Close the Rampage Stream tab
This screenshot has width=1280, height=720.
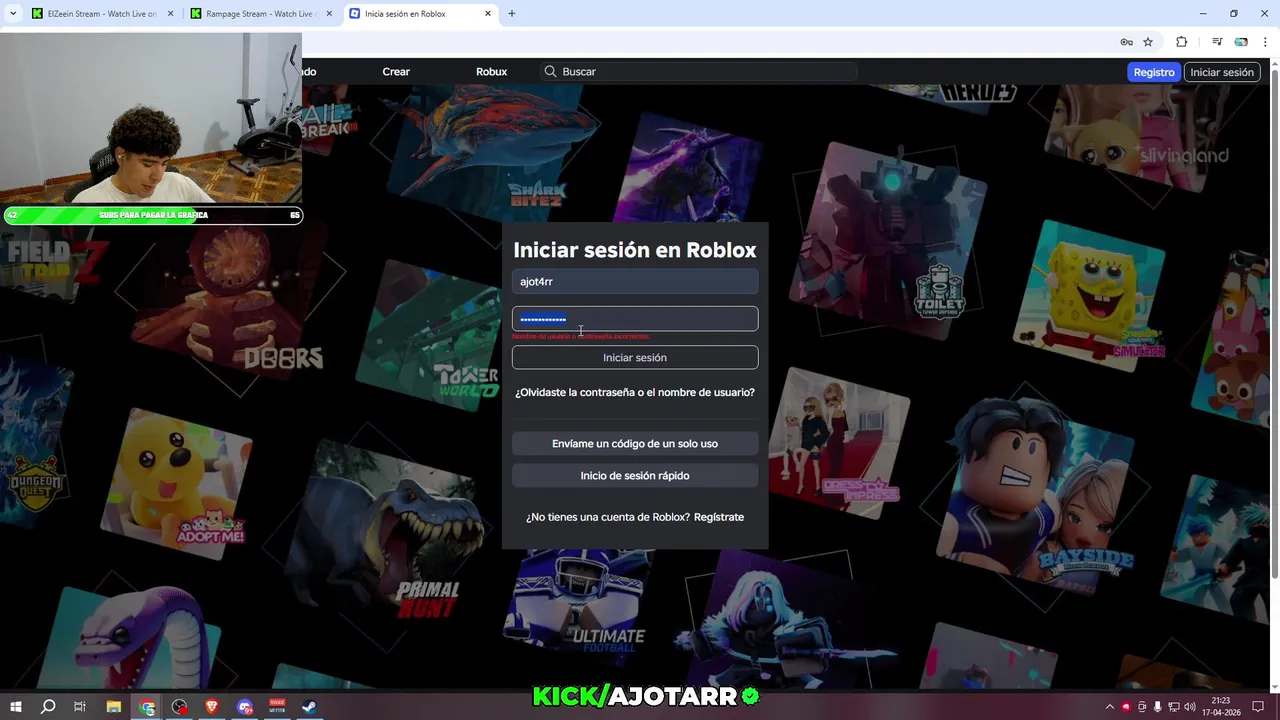tap(329, 14)
